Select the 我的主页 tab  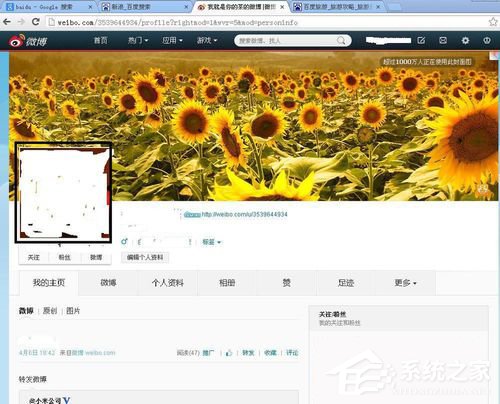[49, 283]
